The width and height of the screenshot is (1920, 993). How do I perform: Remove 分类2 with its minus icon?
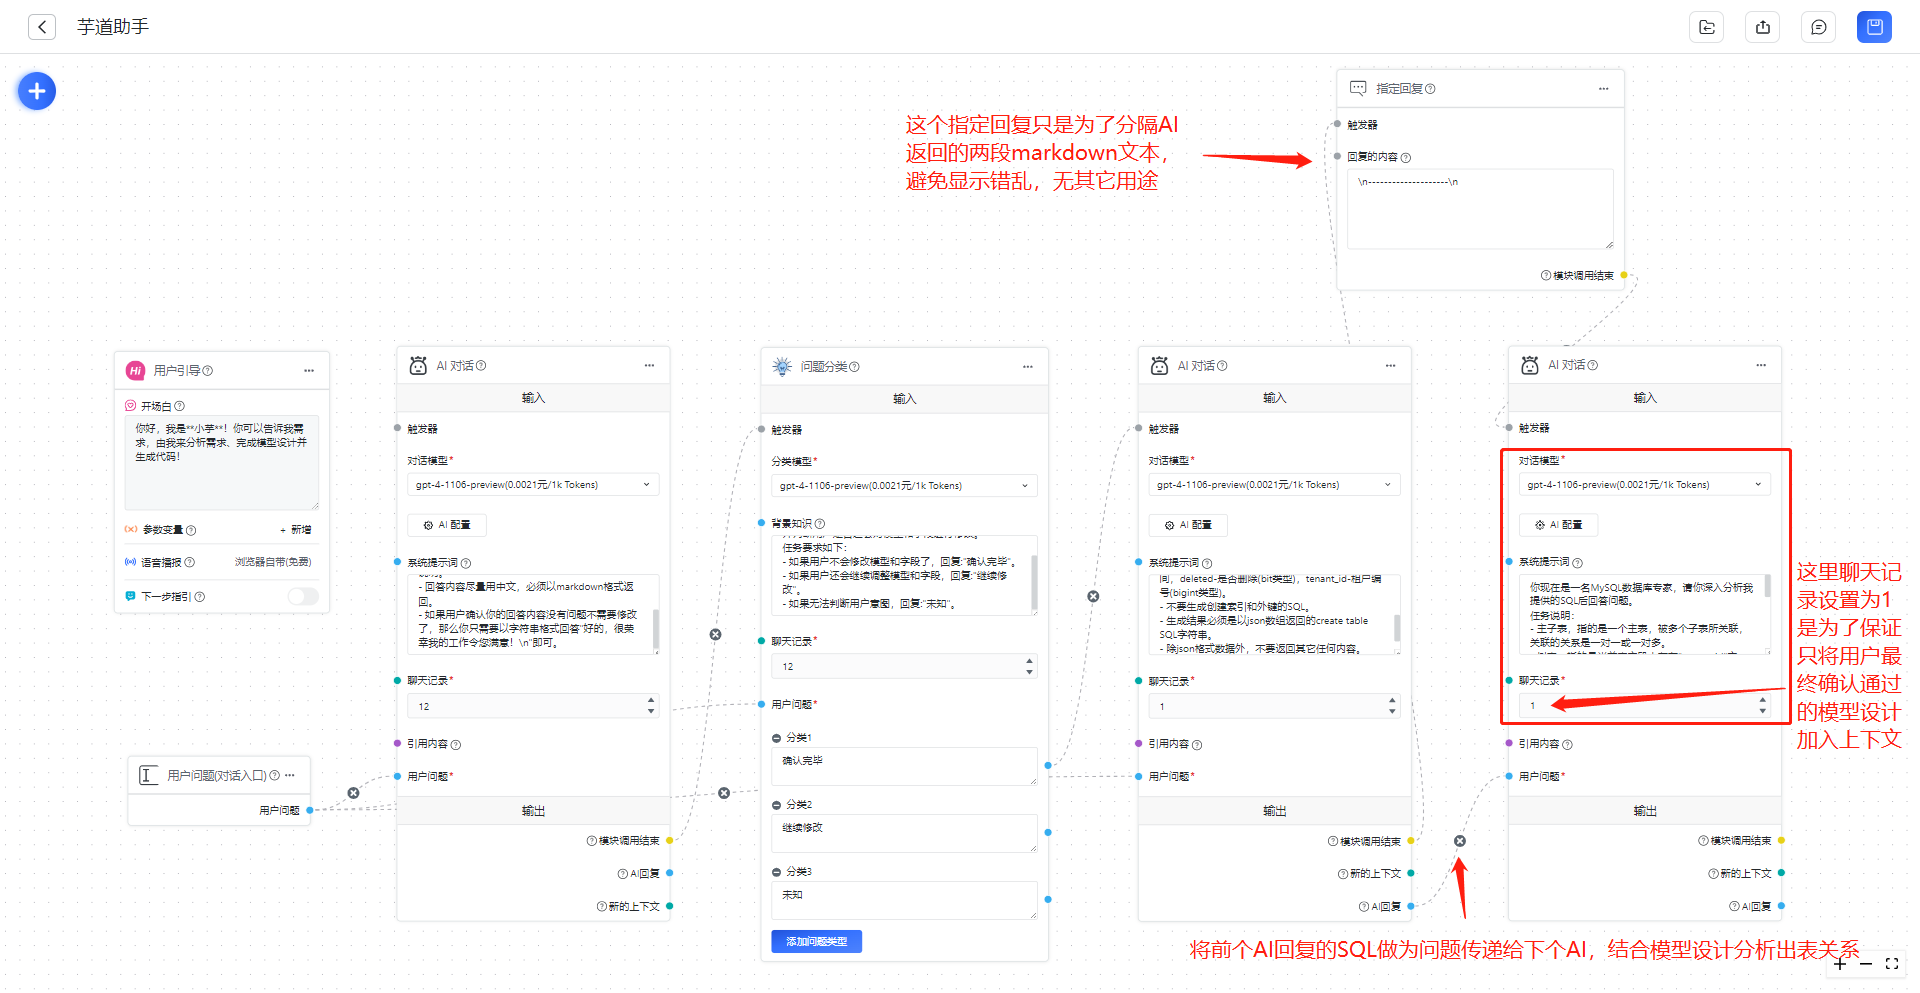click(777, 805)
